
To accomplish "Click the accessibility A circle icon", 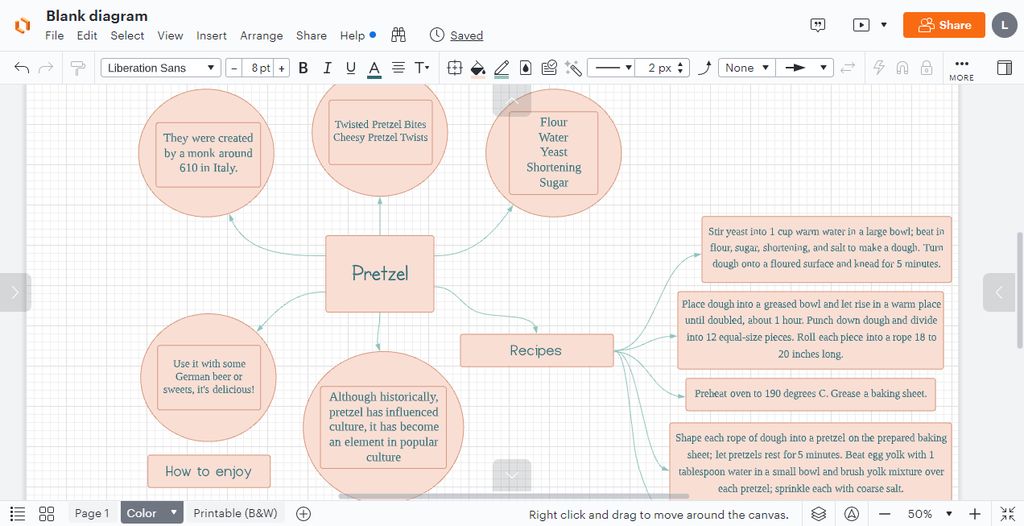I will (x=852, y=514).
